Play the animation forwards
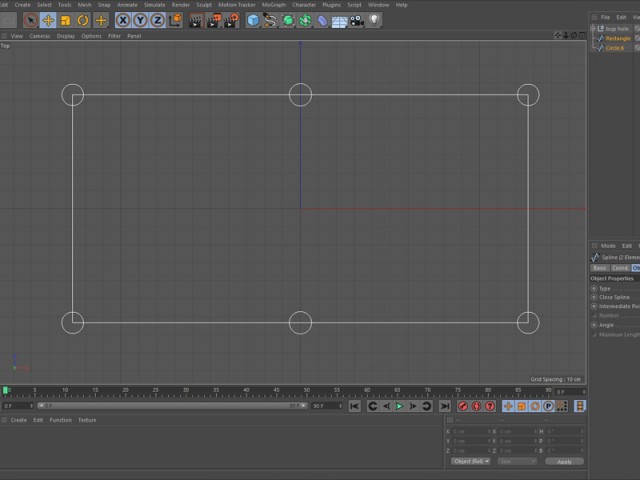640x480 pixels. click(399, 406)
